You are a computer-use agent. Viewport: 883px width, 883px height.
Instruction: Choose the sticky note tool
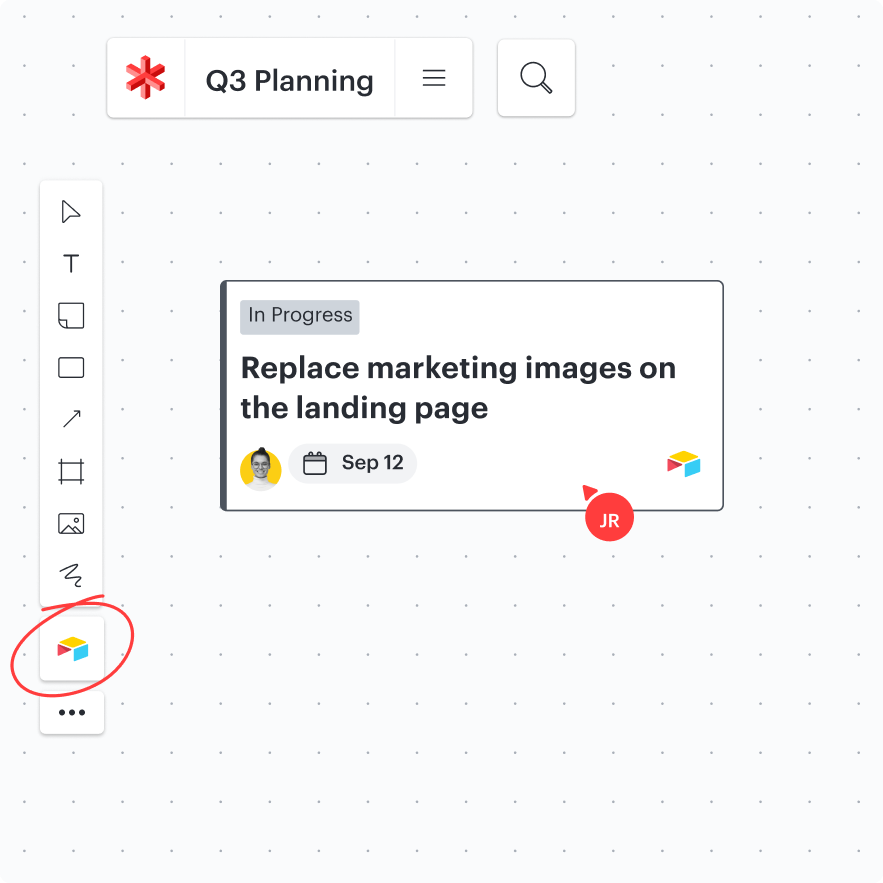(71, 316)
